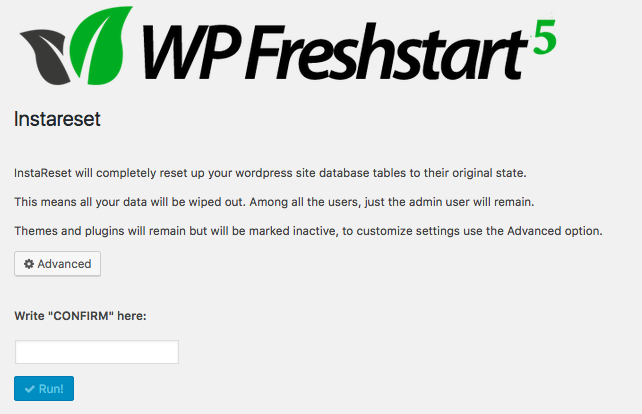Run the InstaReset process
Image resolution: width=642 pixels, height=414 pixels.
tap(44, 389)
